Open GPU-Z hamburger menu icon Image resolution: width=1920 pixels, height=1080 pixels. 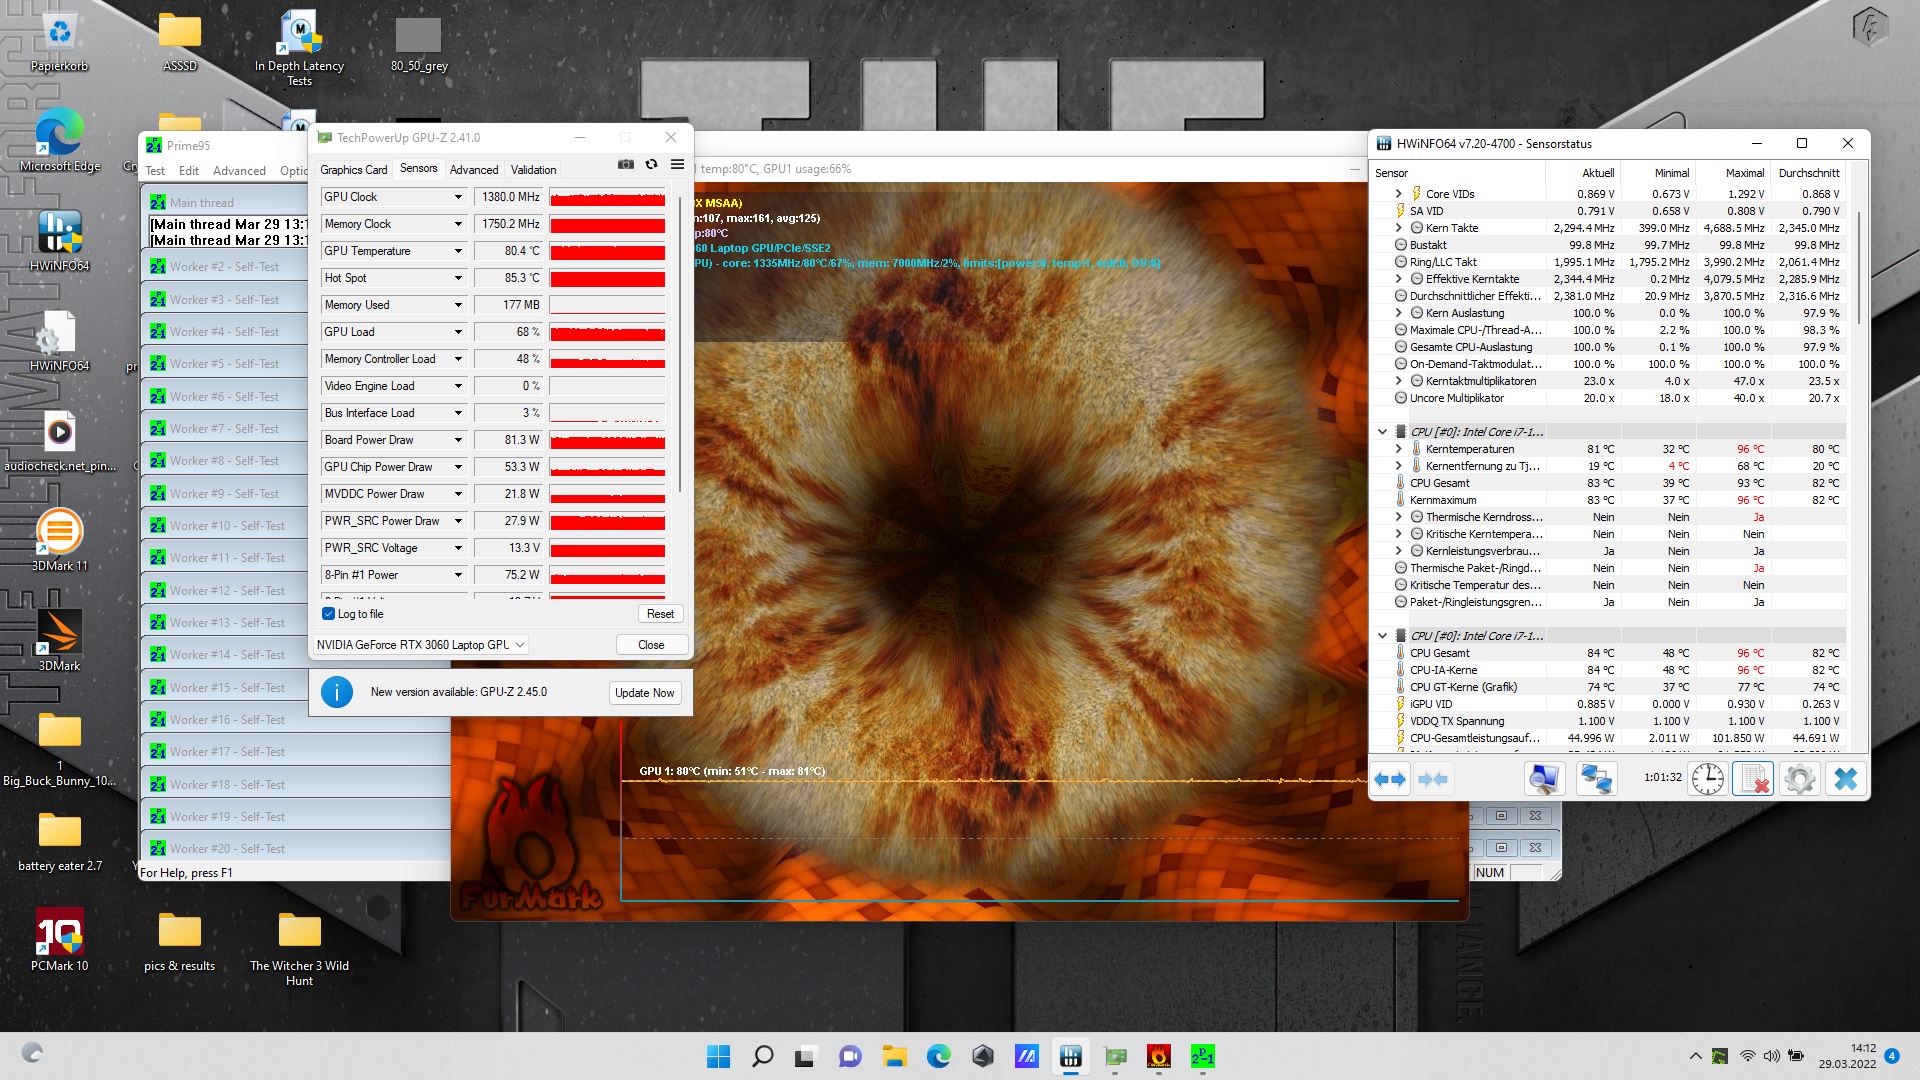pyautogui.click(x=677, y=164)
